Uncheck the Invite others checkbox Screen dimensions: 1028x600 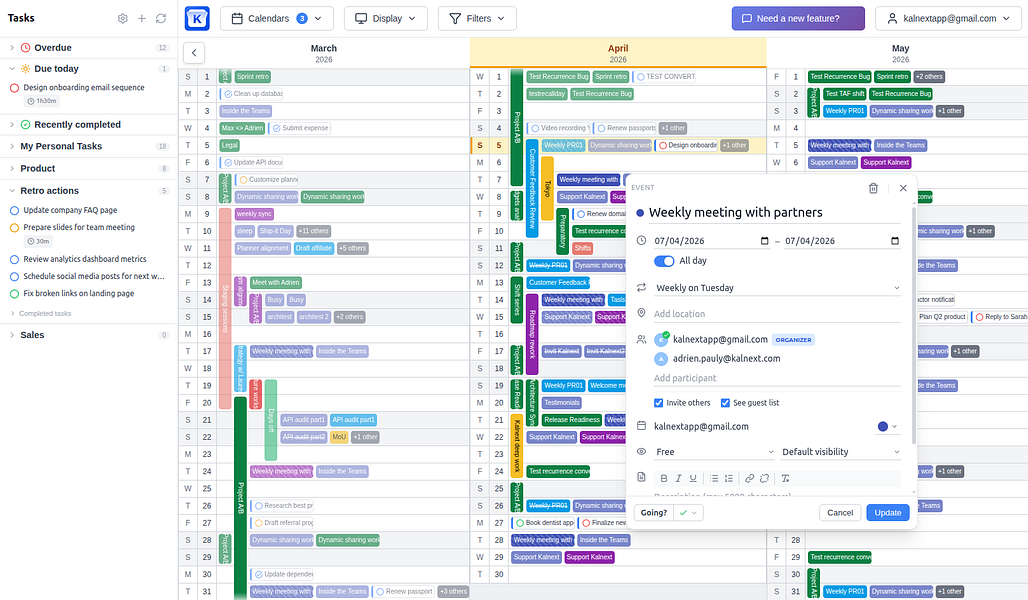(658, 403)
